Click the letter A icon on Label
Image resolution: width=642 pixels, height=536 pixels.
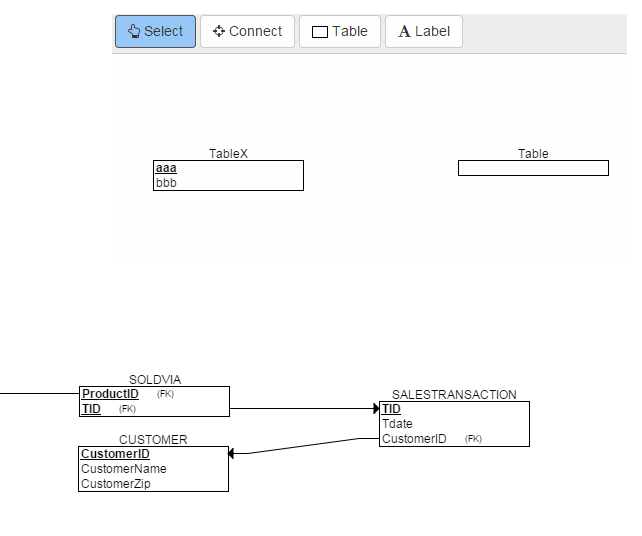tap(405, 31)
